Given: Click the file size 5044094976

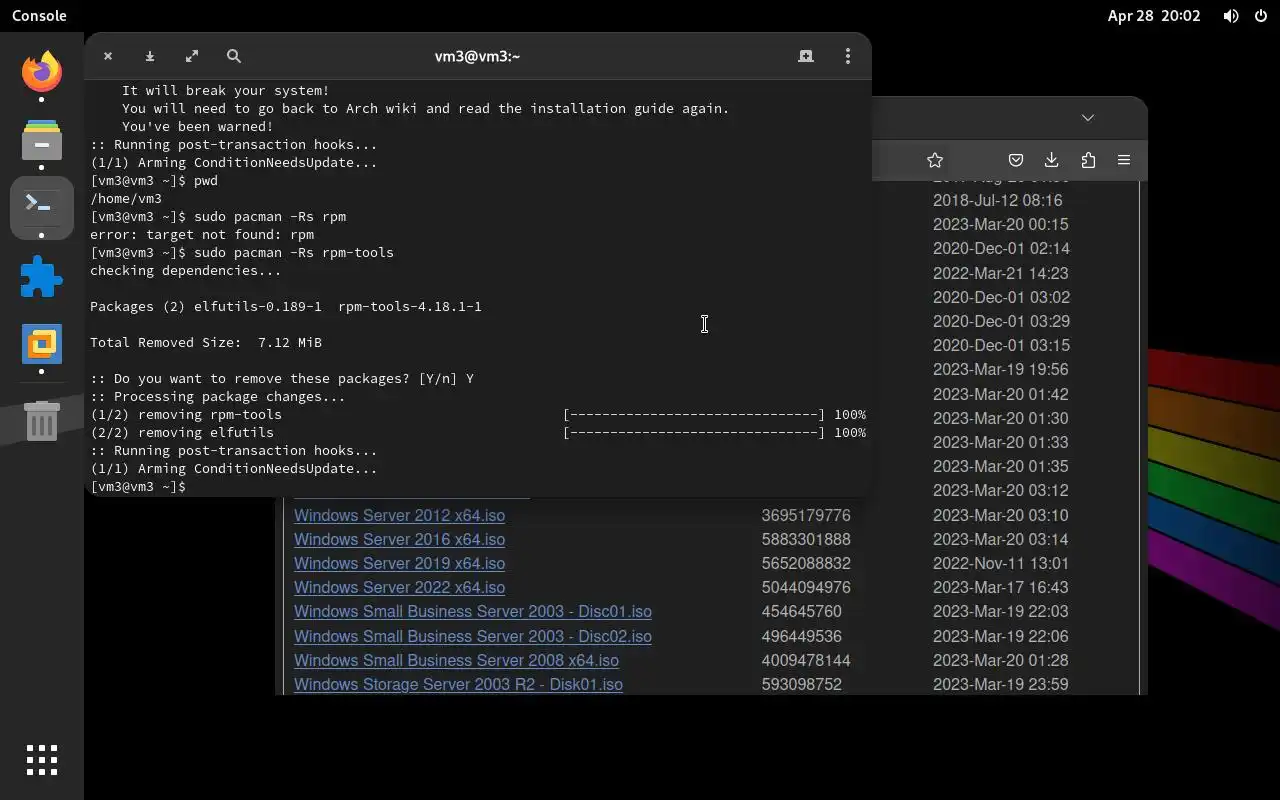Looking at the screenshot, I should (x=806, y=587).
